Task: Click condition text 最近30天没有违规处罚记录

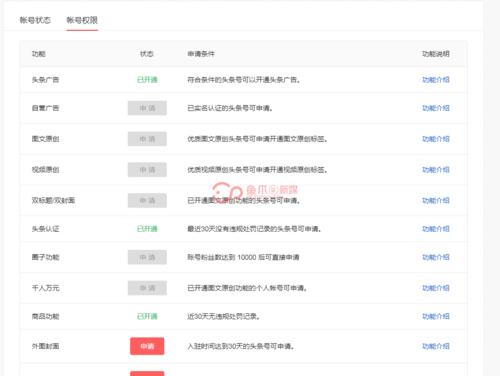Action: point(254,229)
